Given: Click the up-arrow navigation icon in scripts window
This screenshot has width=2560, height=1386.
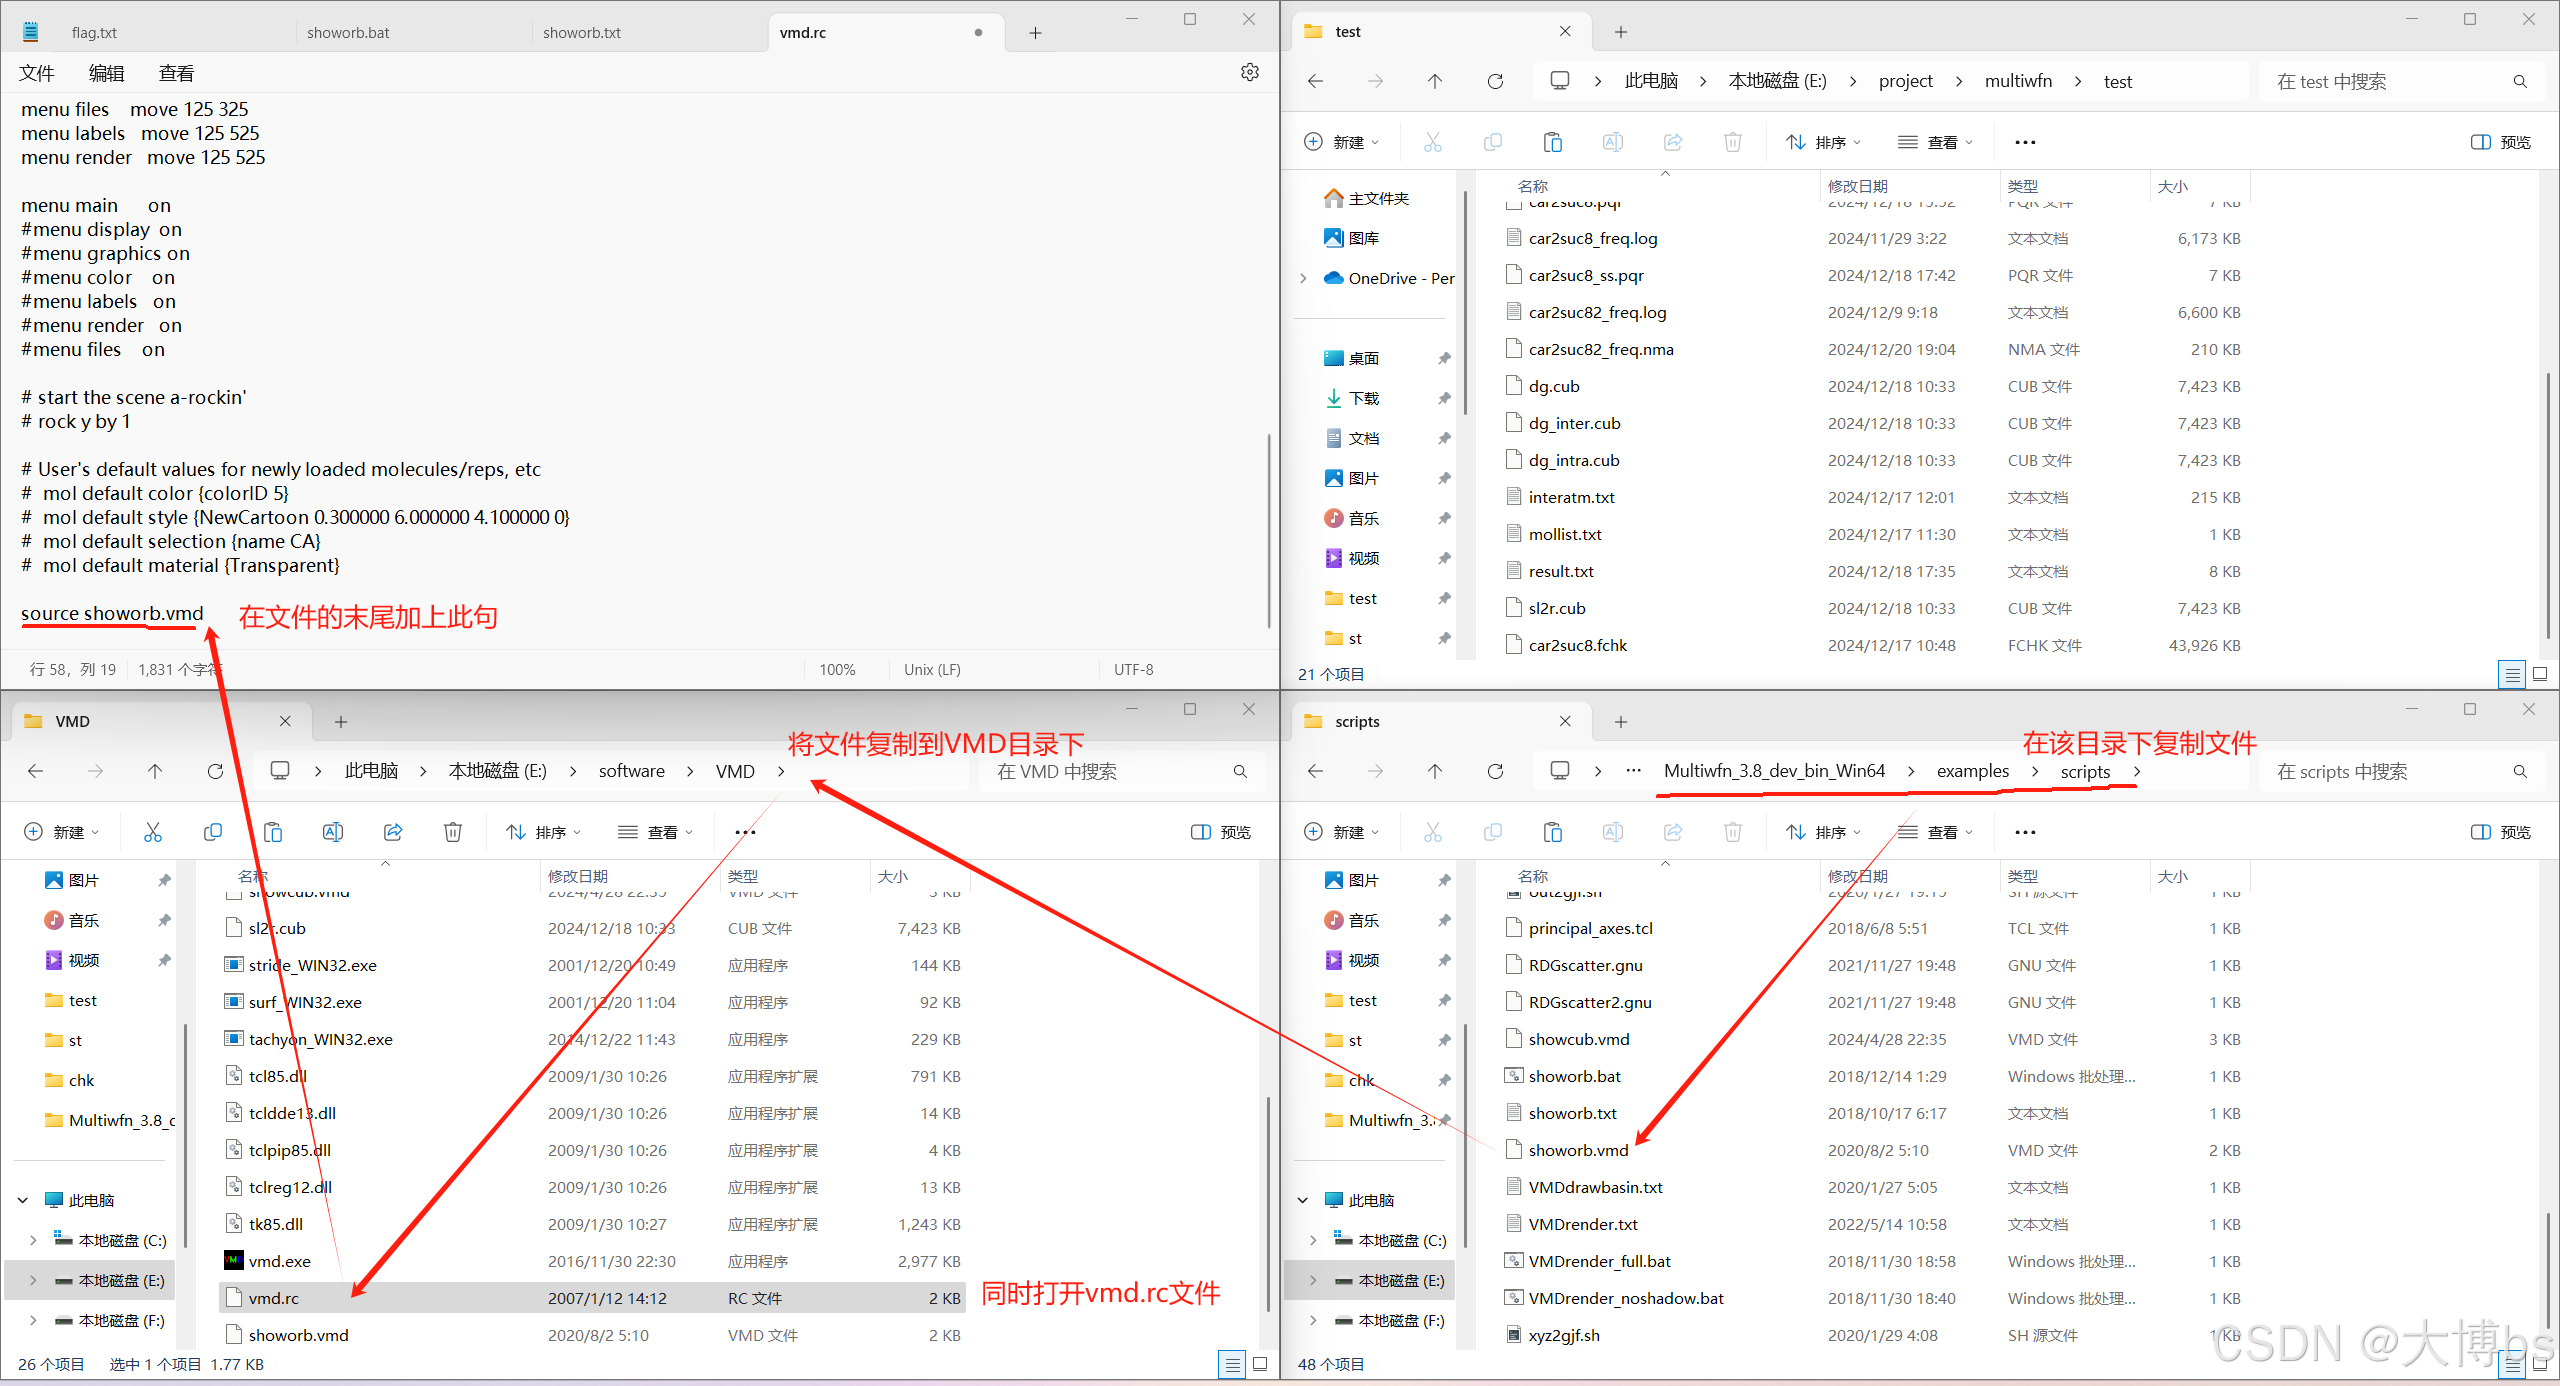Looking at the screenshot, I should [x=1435, y=771].
